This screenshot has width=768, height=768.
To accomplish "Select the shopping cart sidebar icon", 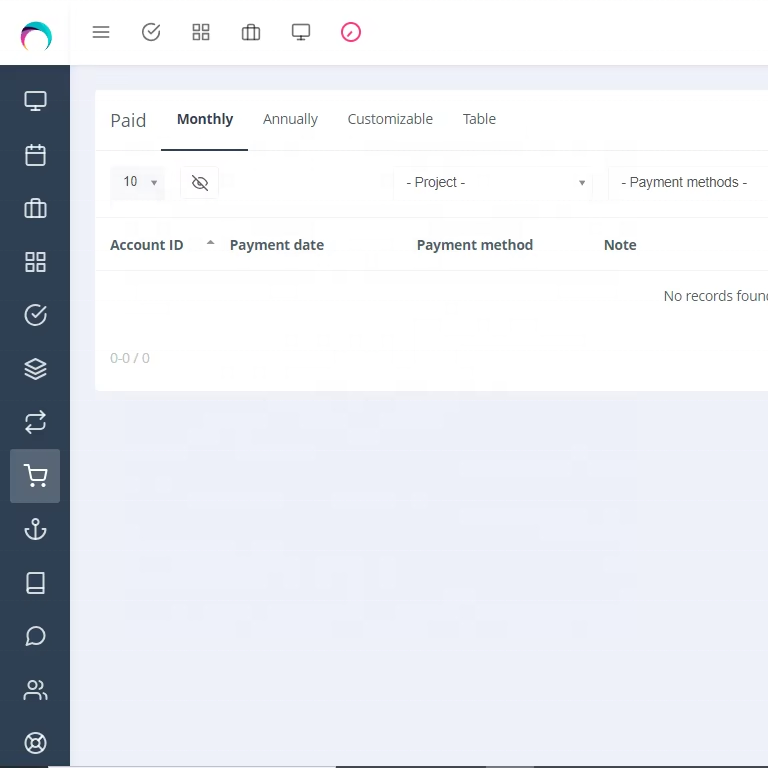I will 35,476.
